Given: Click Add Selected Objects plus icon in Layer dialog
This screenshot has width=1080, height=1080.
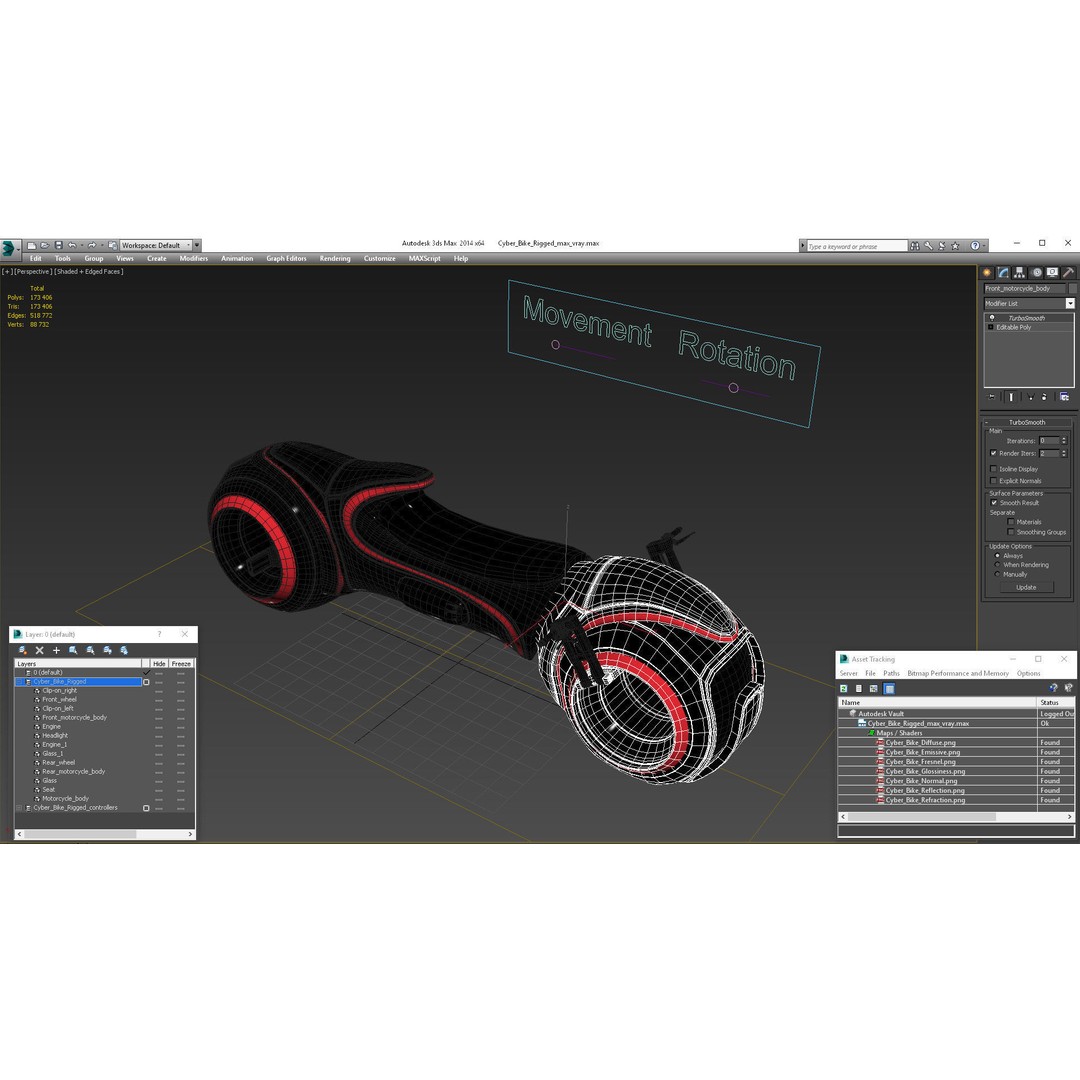Looking at the screenshot, I should [56, 650].
